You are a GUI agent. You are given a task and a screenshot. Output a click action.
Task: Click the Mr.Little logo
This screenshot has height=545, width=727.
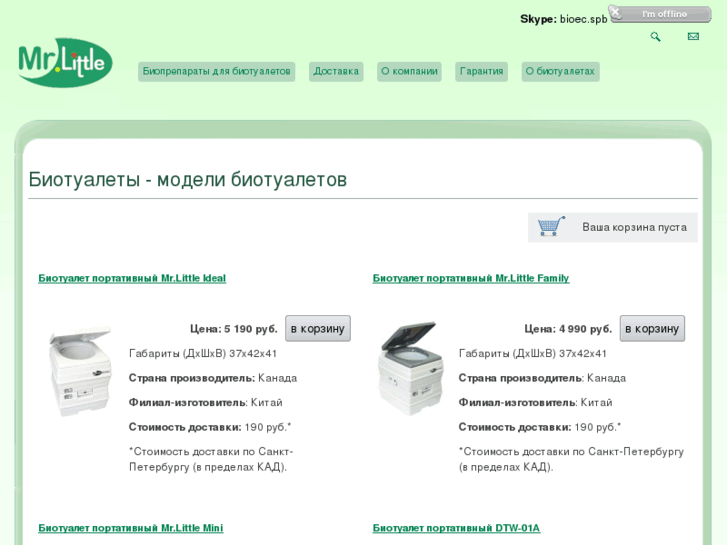point(65,63)
